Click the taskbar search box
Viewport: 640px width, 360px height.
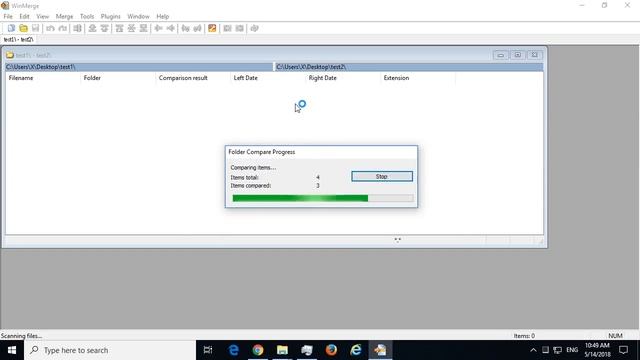[x=110, y=350]
